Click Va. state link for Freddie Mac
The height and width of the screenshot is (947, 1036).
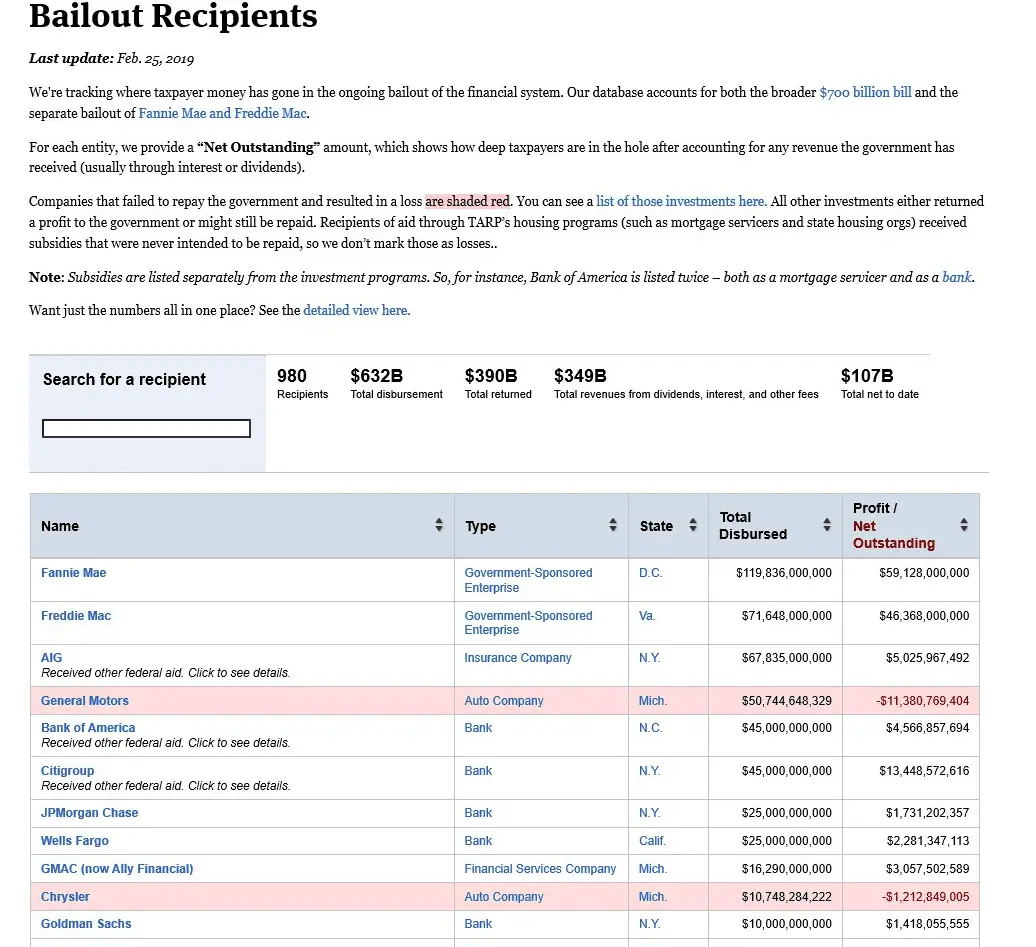pyautogui.click(x=647, y=616)
